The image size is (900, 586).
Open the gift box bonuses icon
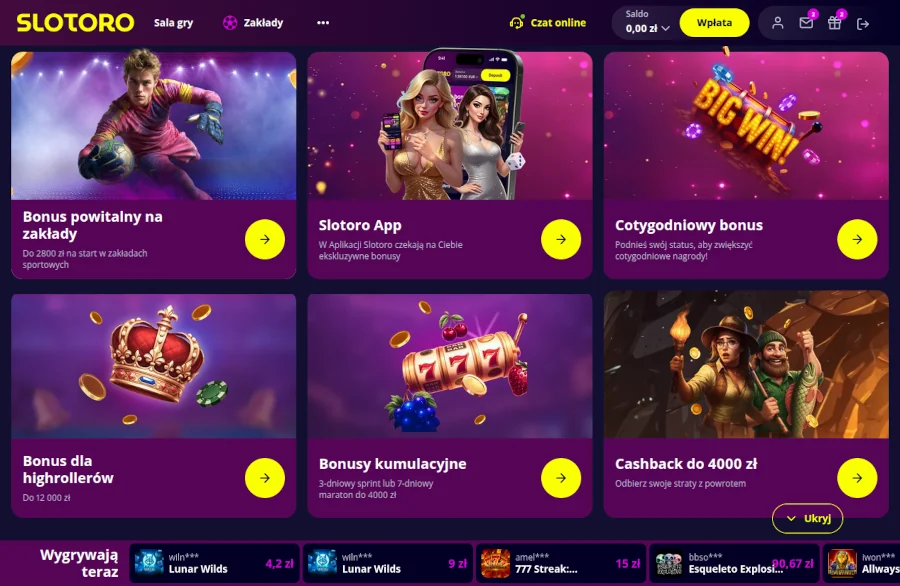[x=834, y=23]
